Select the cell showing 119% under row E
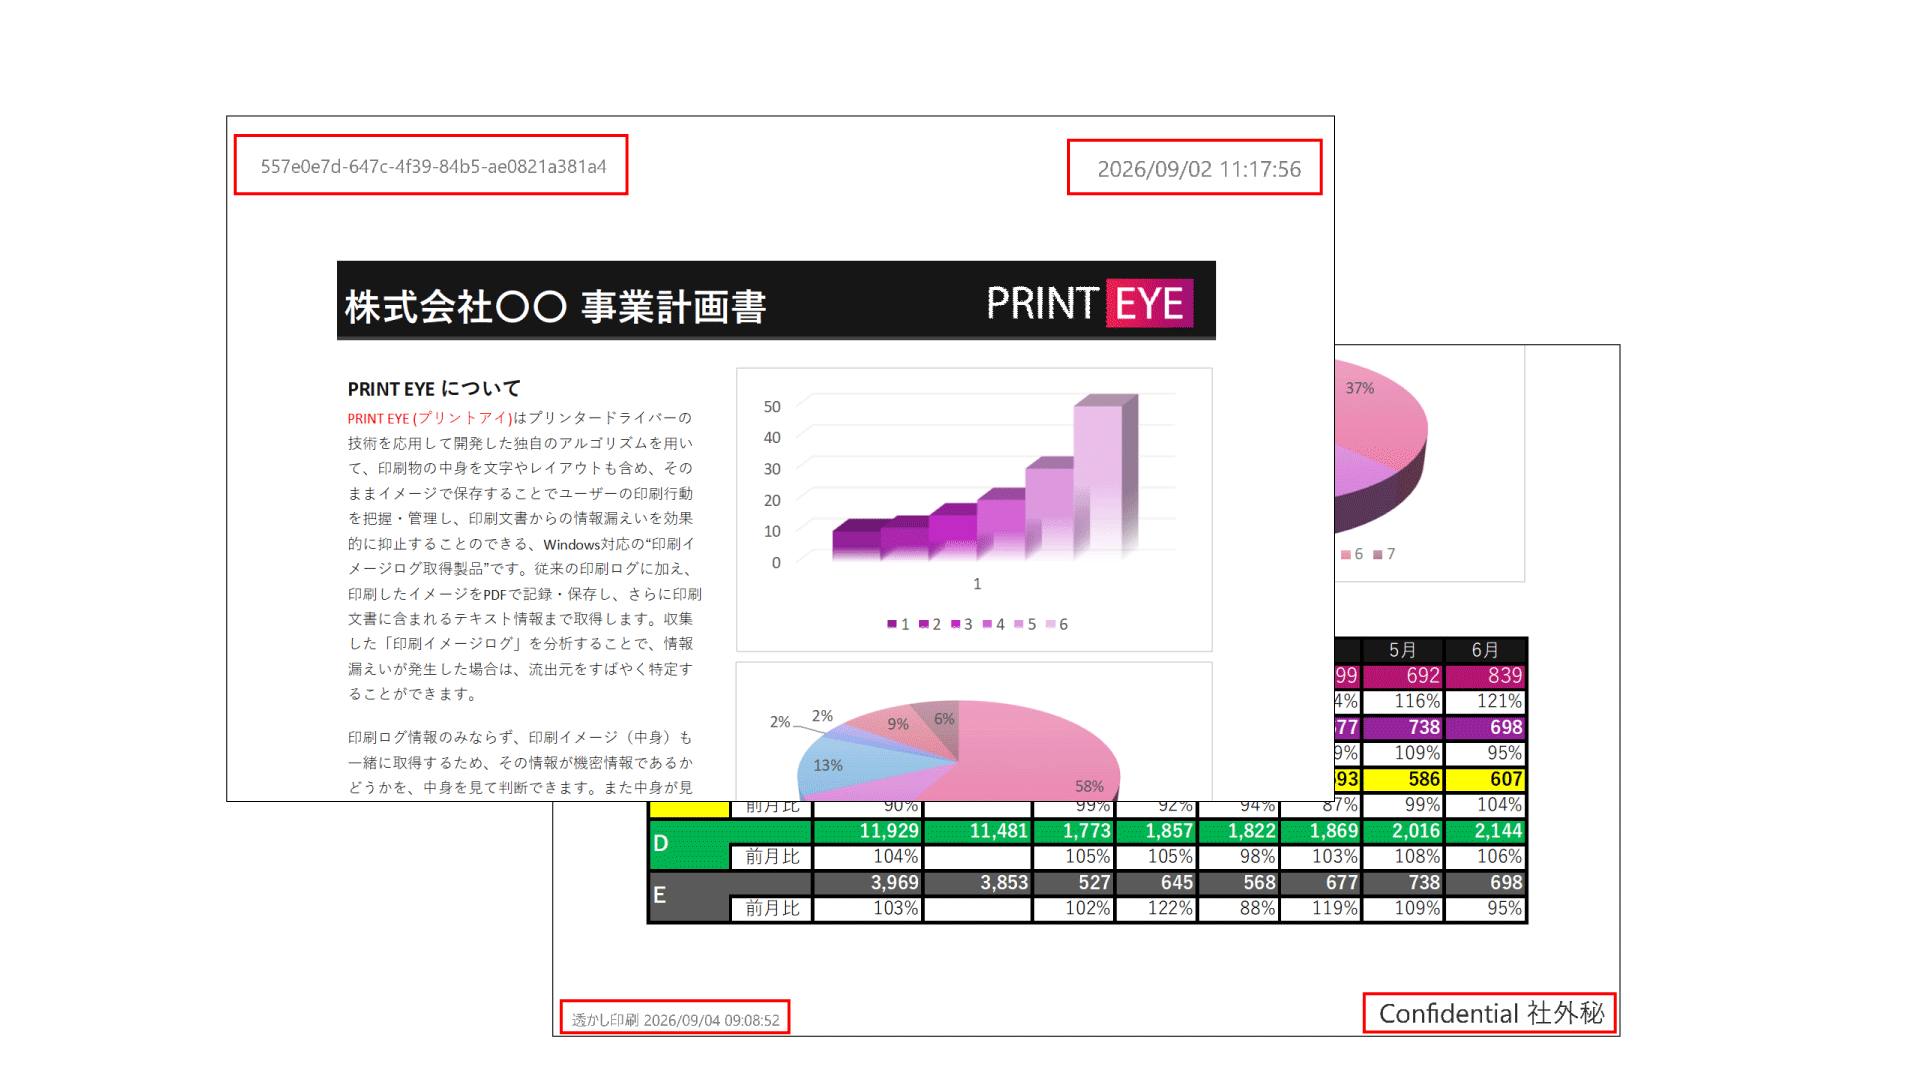This screenshot has width=1920, height=1080. pos(1320,909)
